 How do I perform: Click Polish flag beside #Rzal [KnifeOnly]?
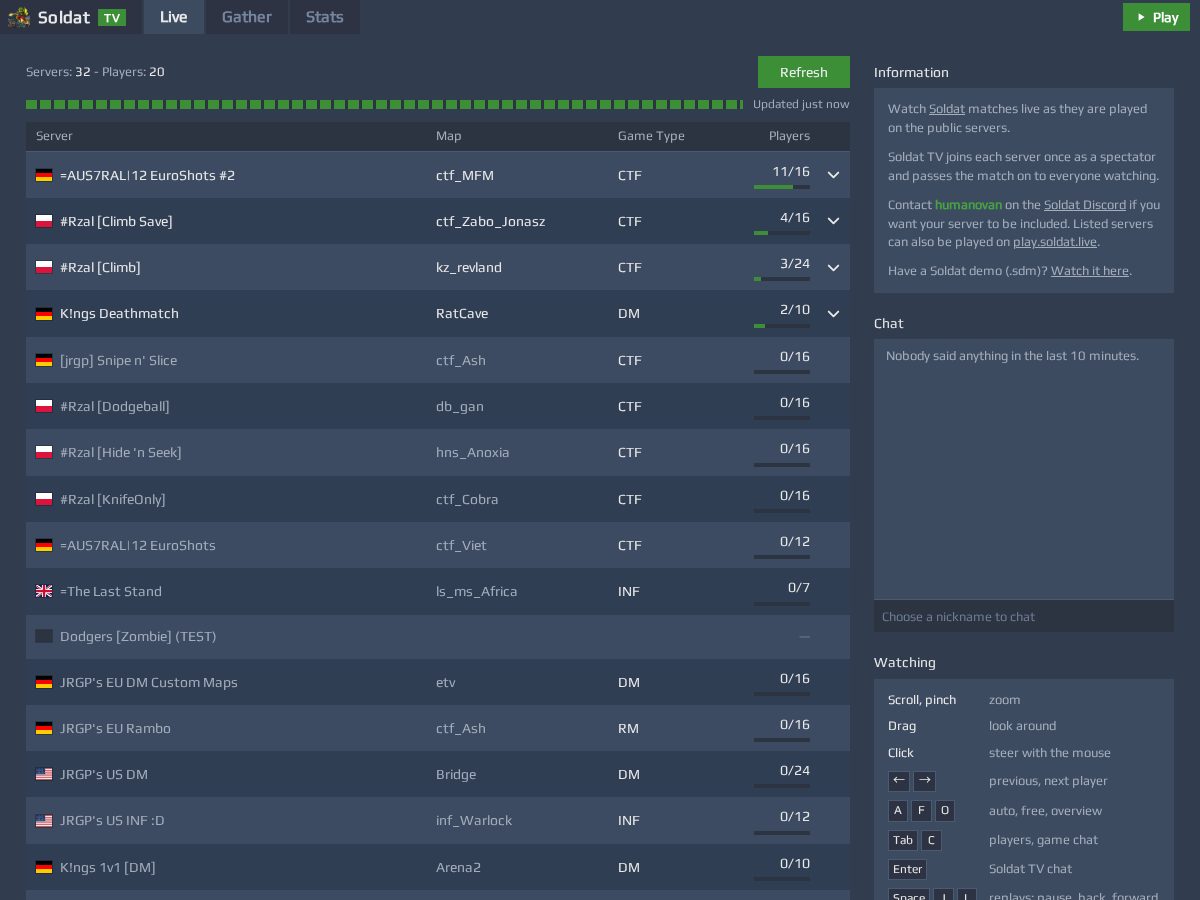[44, 499]
